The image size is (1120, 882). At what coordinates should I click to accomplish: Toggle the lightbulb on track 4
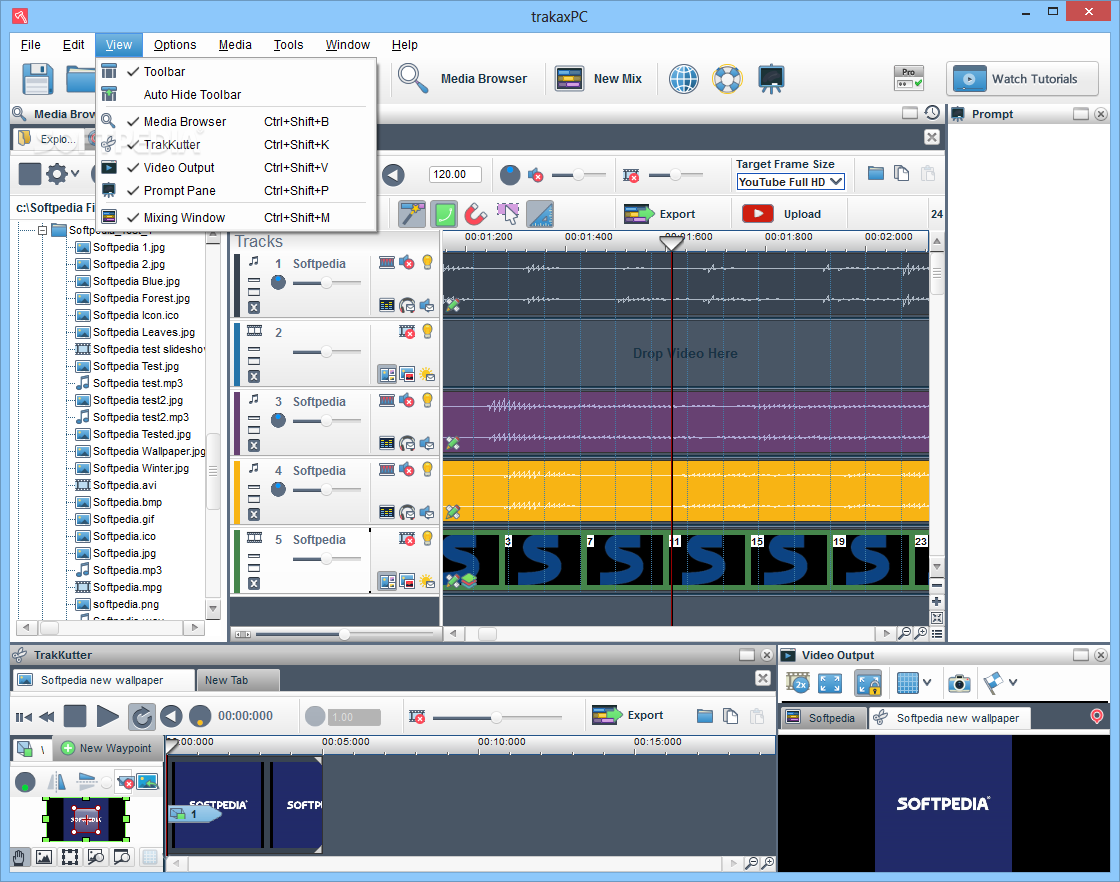tap(427, 469)
